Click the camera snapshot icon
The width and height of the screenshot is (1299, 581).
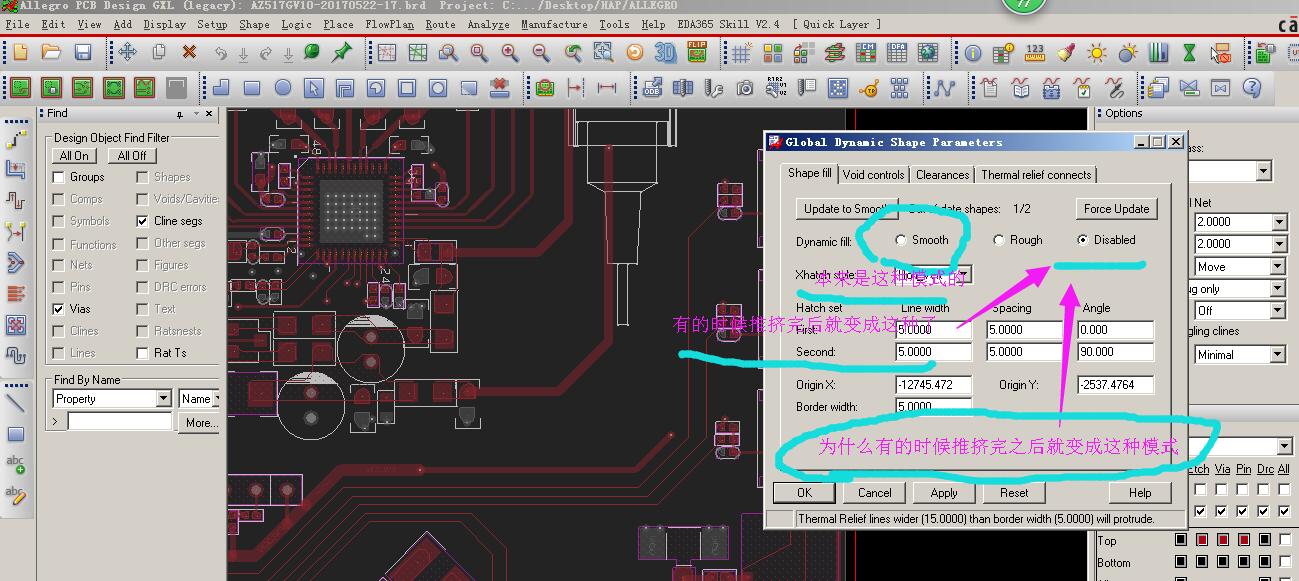click(745, 88)
